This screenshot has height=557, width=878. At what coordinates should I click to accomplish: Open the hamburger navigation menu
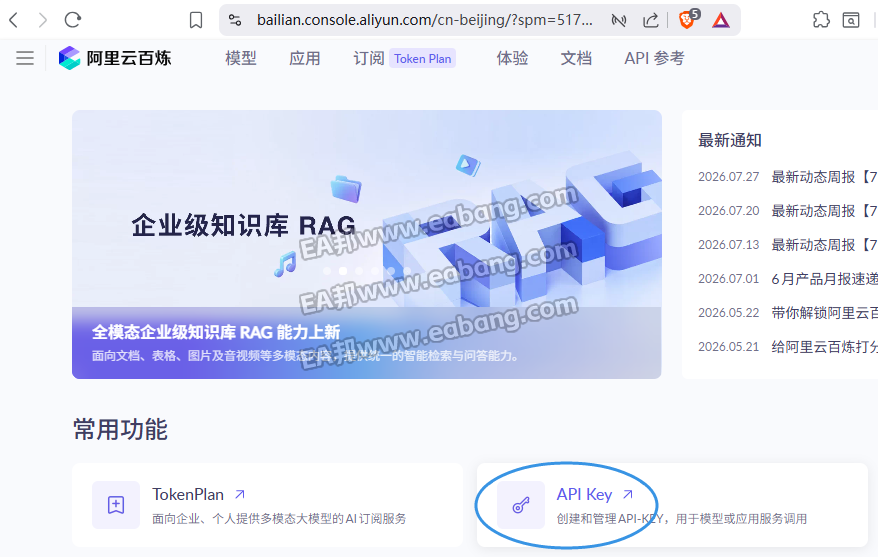pos(25,58)
